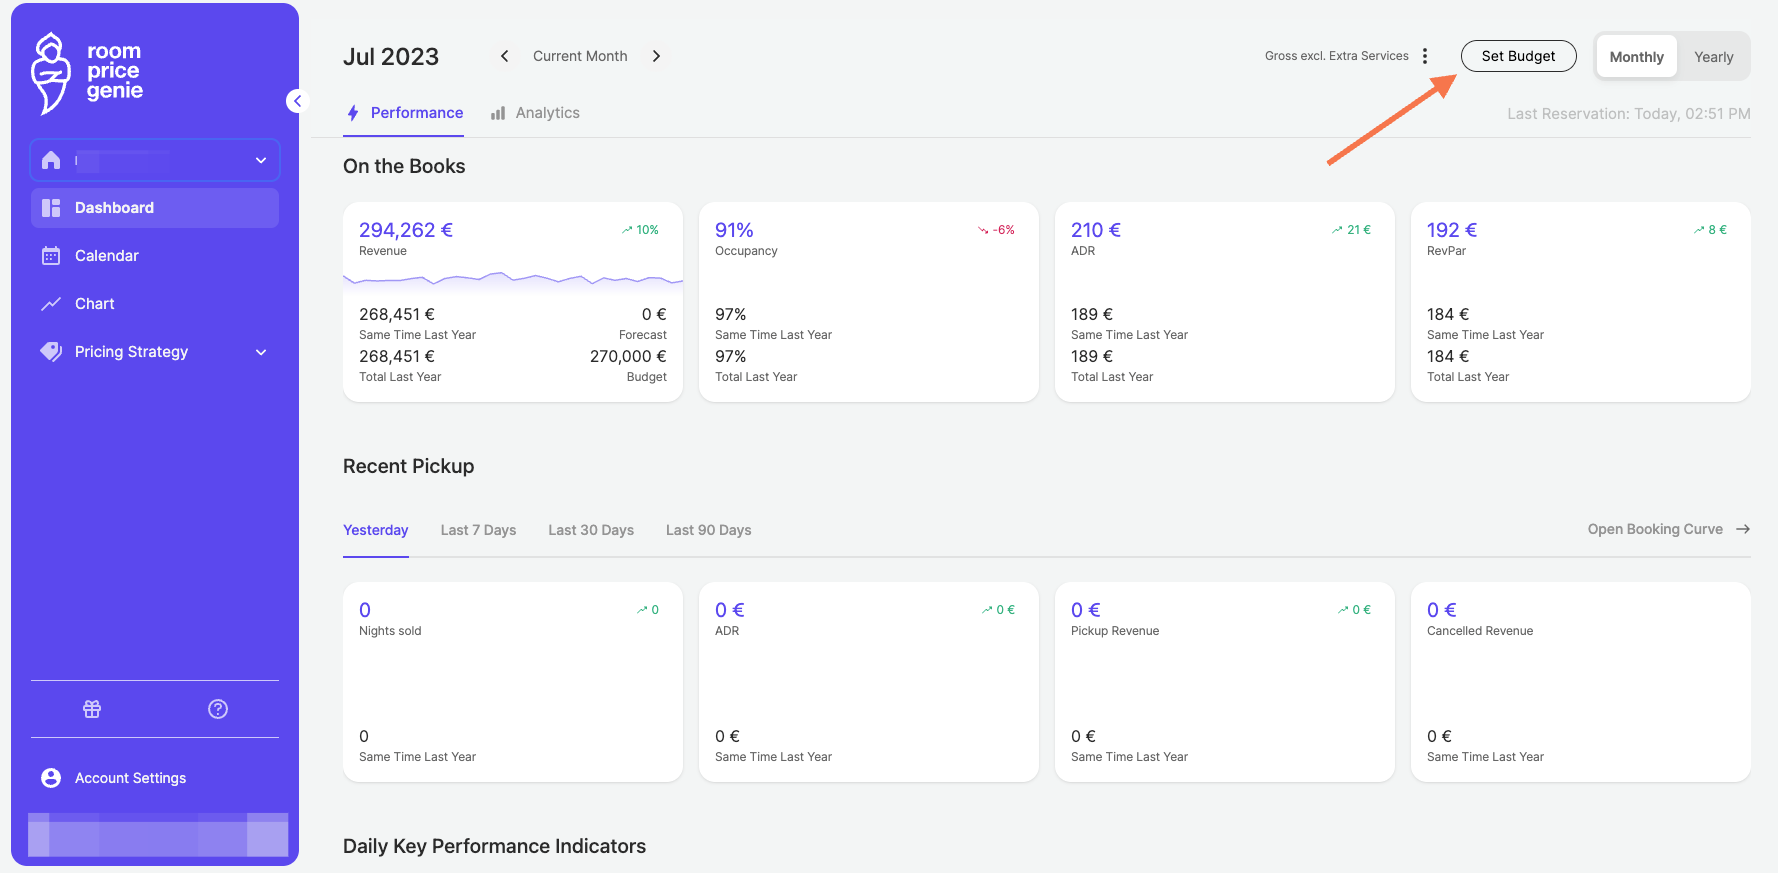Collapse the sidebar with the arrow button
Screen dimensions: 1778x873
pyautogui.click(x=296, y=101)
